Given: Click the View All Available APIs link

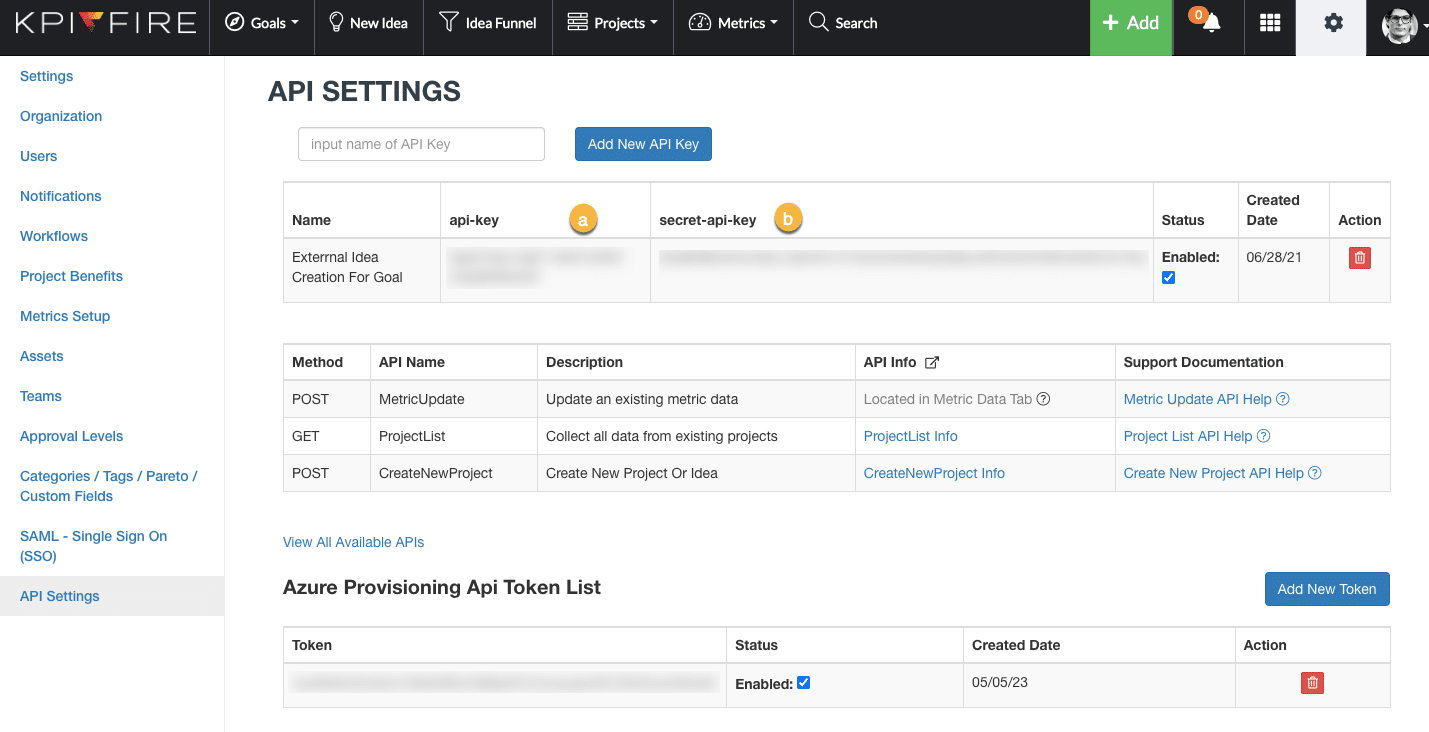Looking at the screenshot, I should click(353, 542).
